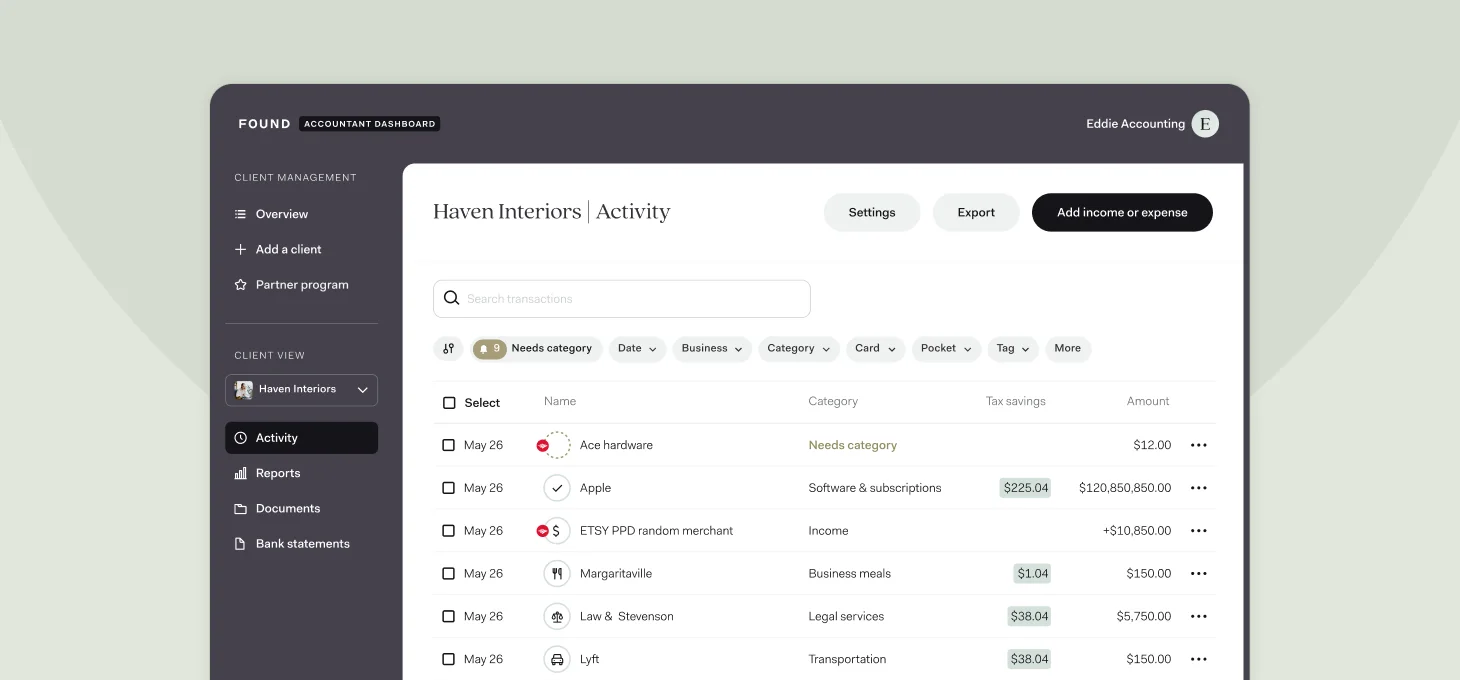The width and height of the screenshot is (1460, 680).
Task: Check the Lyft row checkbox
Action: point(449,660)
